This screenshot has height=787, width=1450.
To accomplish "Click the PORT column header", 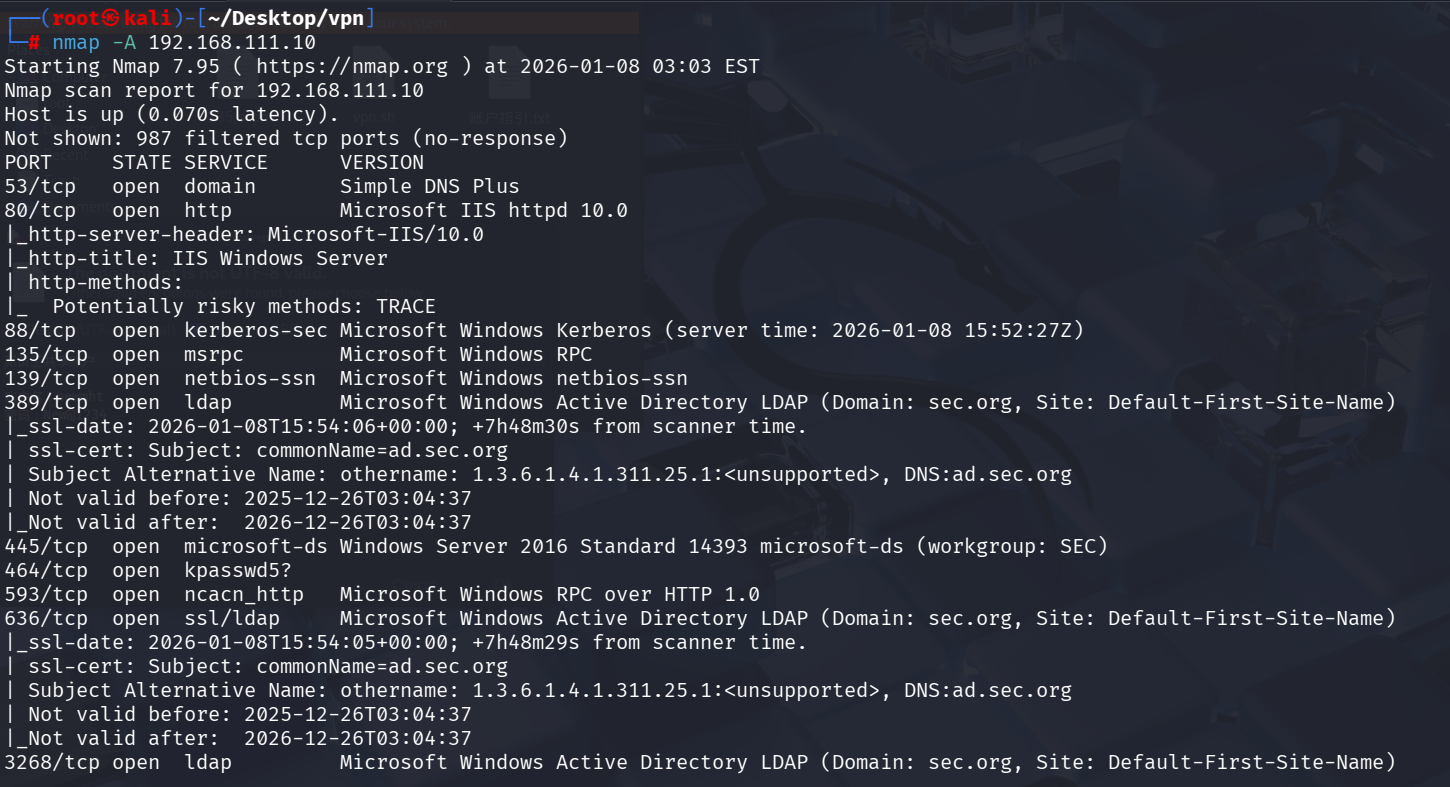I will pyautogui.click(x=28, y=162).
